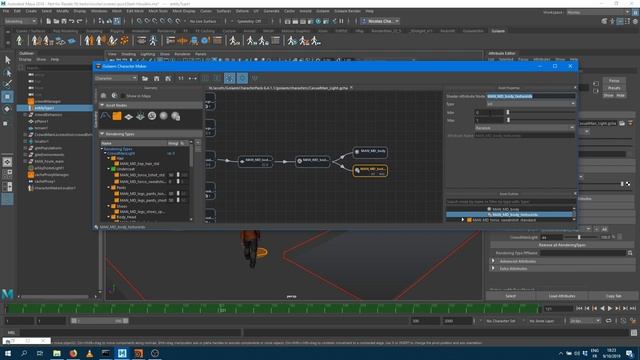Image resolution: width=640 pixels, height=360 pixels.
Task: Click CasualManLight weight slider in Attribute Editor
Action: pyautogui.click(x=579, y=237)
